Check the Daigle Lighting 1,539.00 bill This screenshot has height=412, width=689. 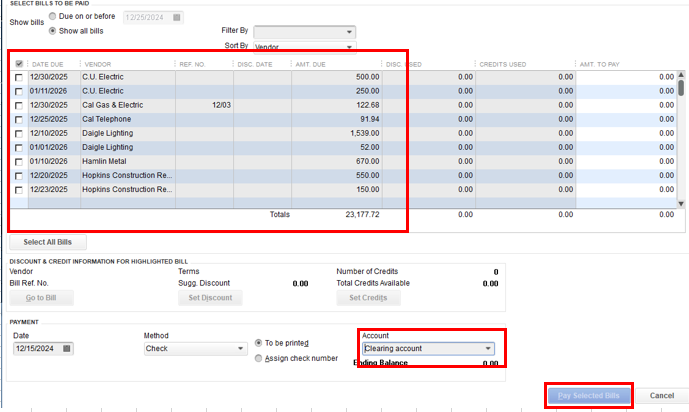click(18, 134)
